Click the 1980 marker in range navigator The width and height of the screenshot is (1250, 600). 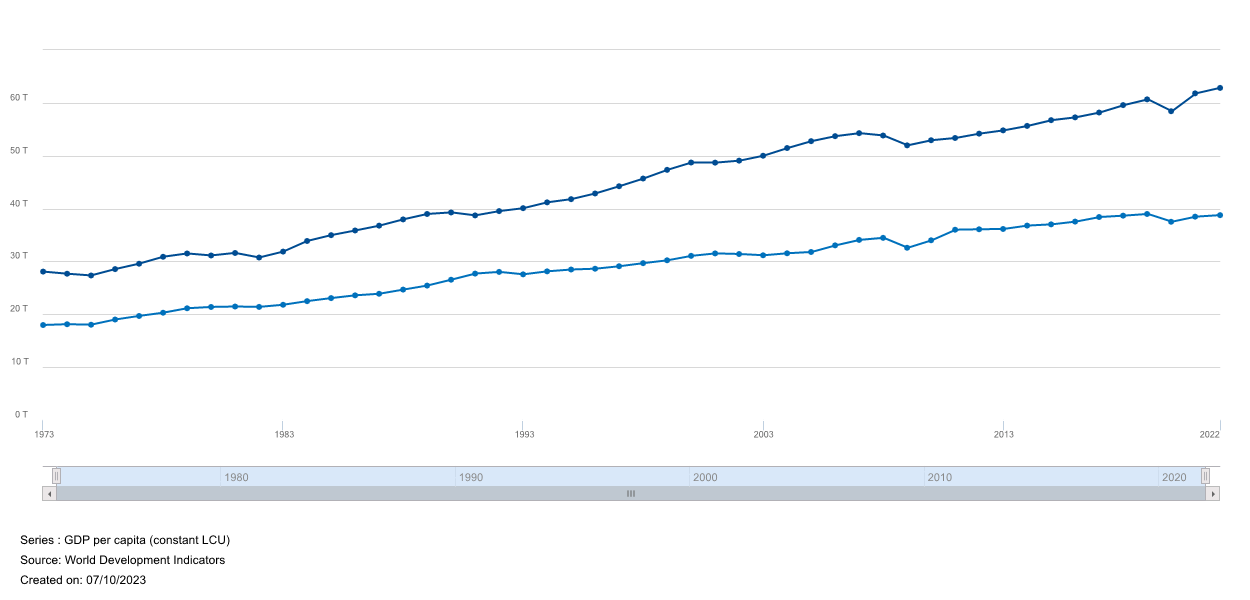pos(236,477)
